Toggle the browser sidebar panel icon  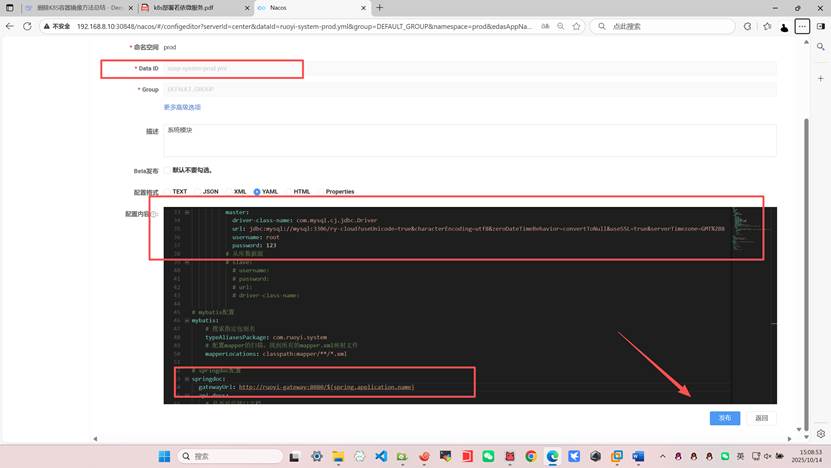click(821, 26)
